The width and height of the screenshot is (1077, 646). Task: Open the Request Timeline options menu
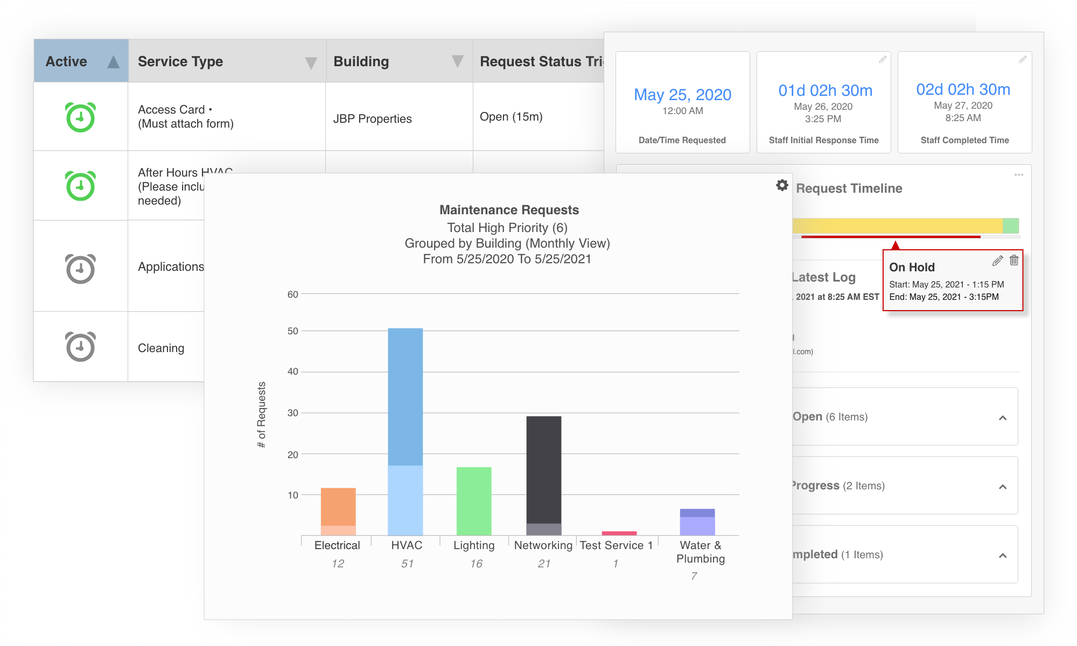tap(1018, 174)
